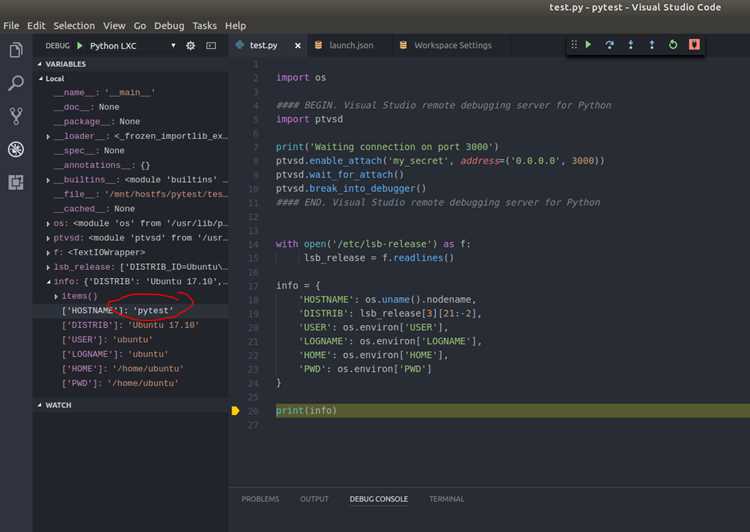Select the __package__: None variable
Viewport: 750px width, 532px height.
(x=130, y=122)
